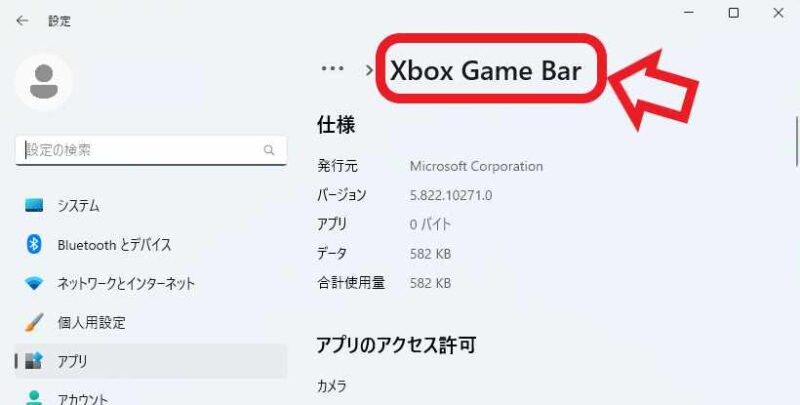Go to ネットワークとインターネット page
800x405 pixels.
(126, 284)
